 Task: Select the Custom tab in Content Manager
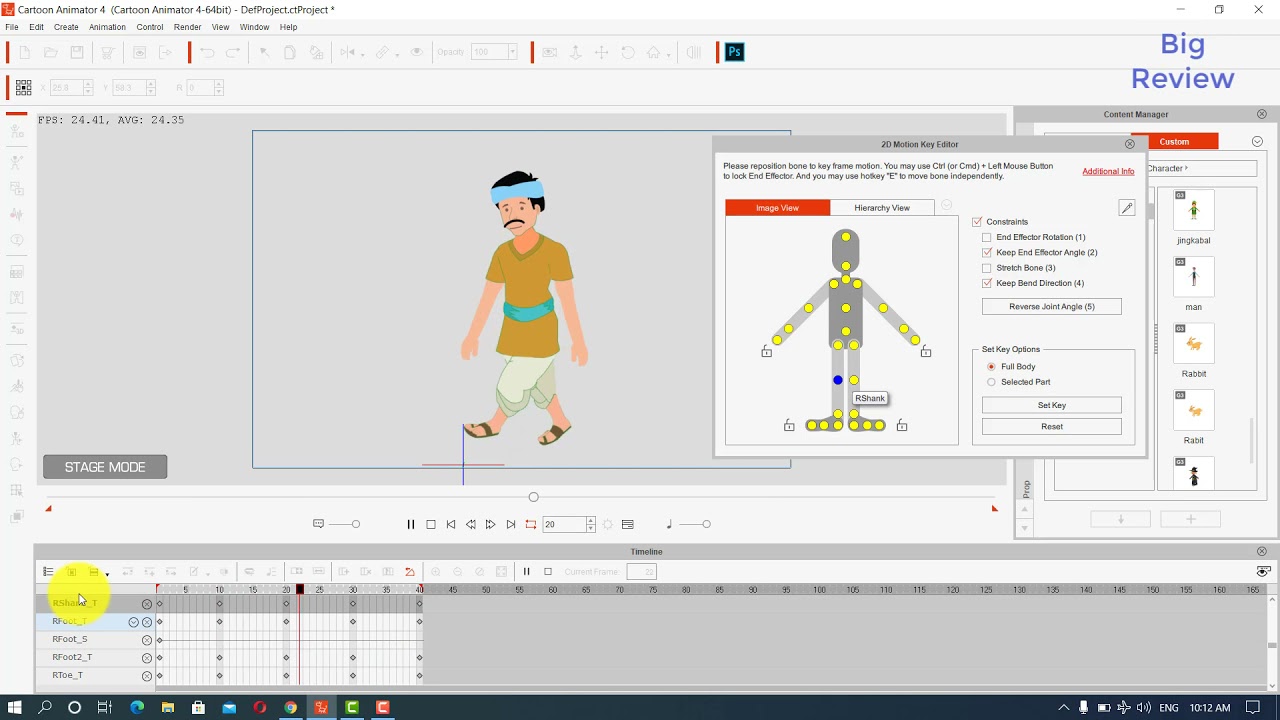coord(1175,142)
